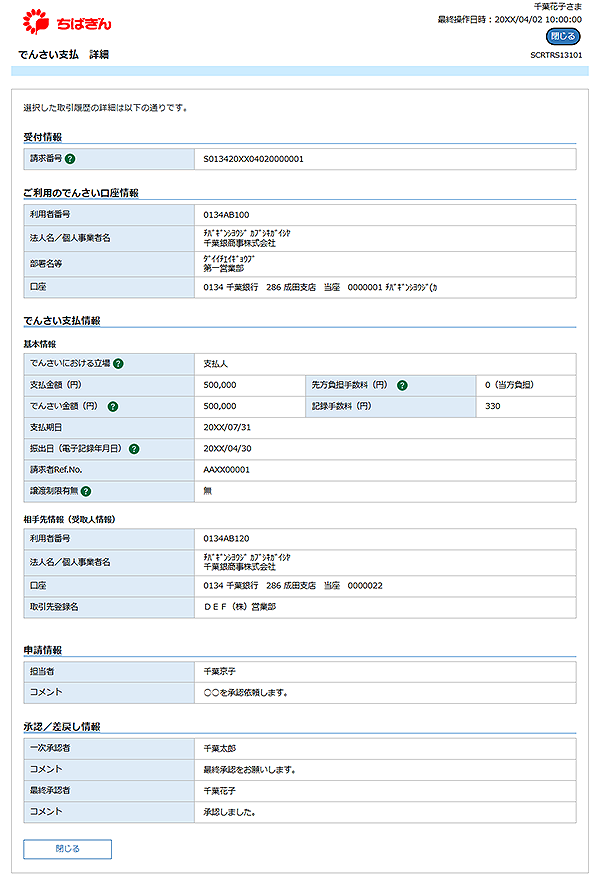Click the screen ID SCRTRS13101
The image size is (600, 885).
[x=556, y=56]
